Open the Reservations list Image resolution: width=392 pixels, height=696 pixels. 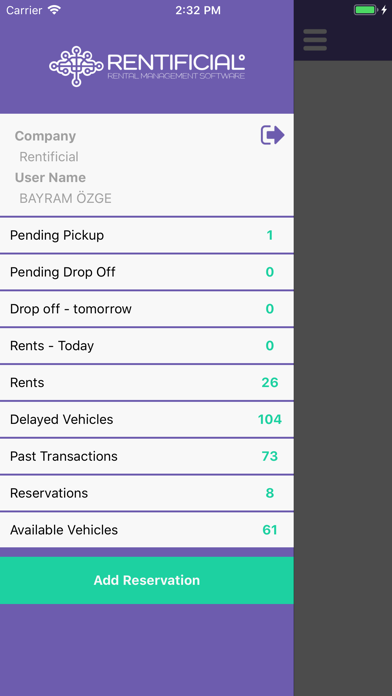coord(147,493)
